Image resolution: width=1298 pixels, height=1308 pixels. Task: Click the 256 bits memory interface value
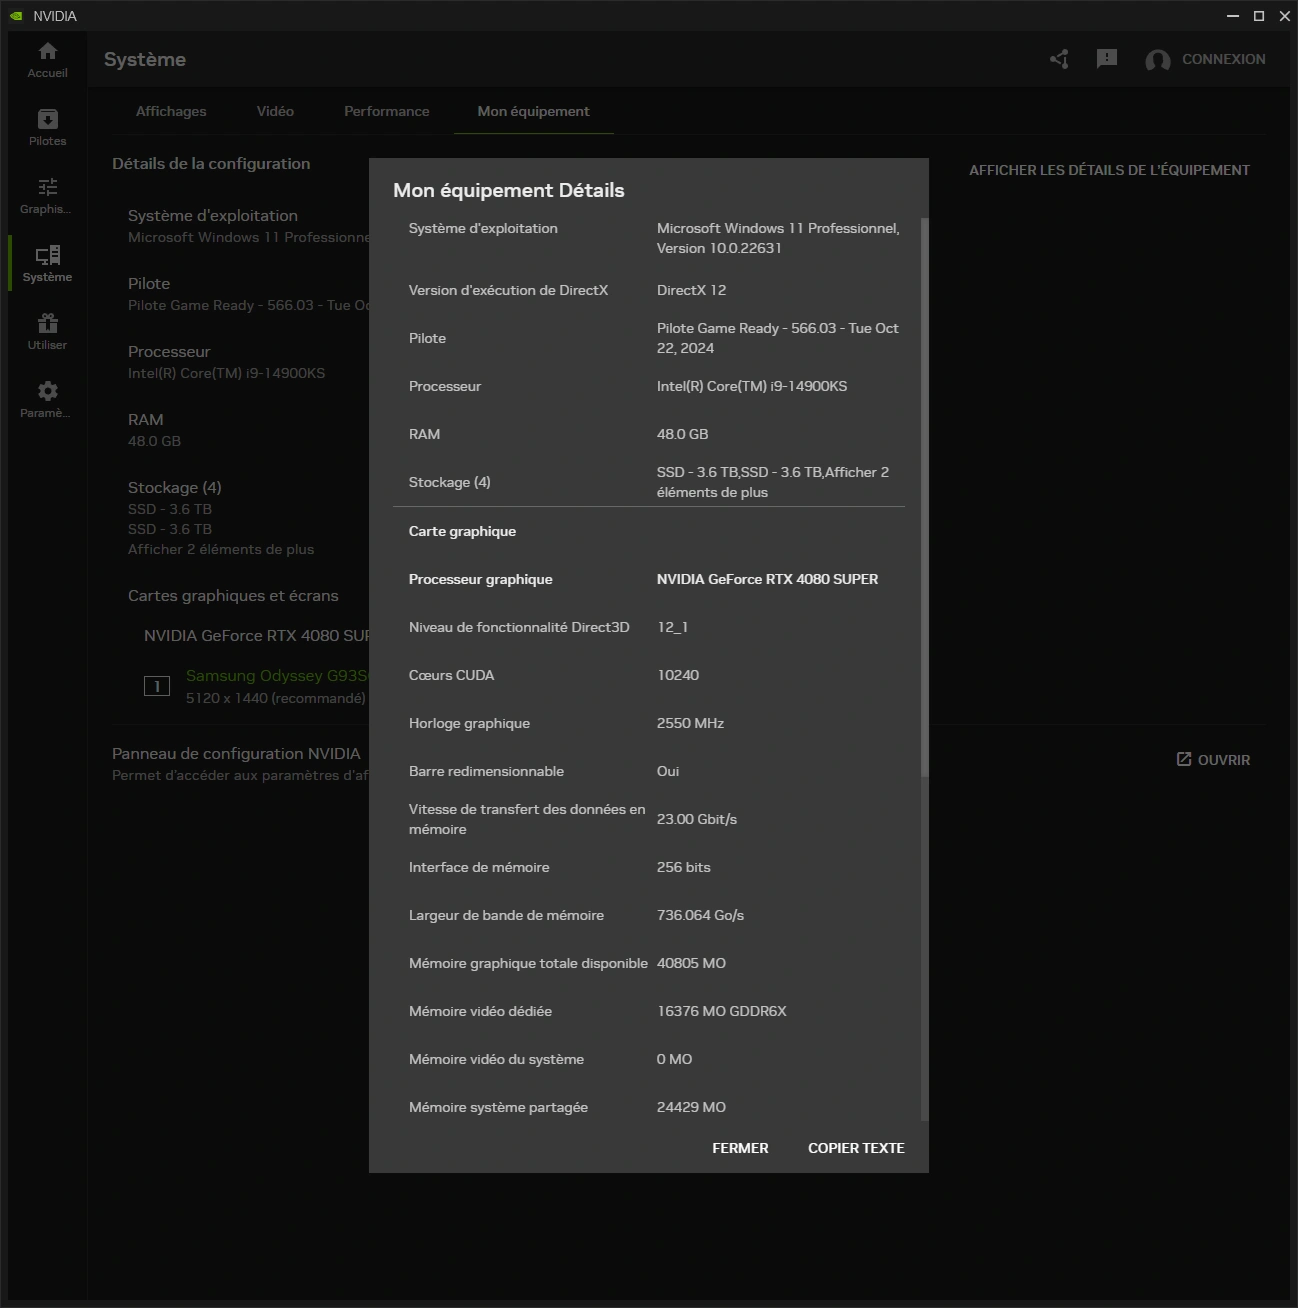pos(684,867)
